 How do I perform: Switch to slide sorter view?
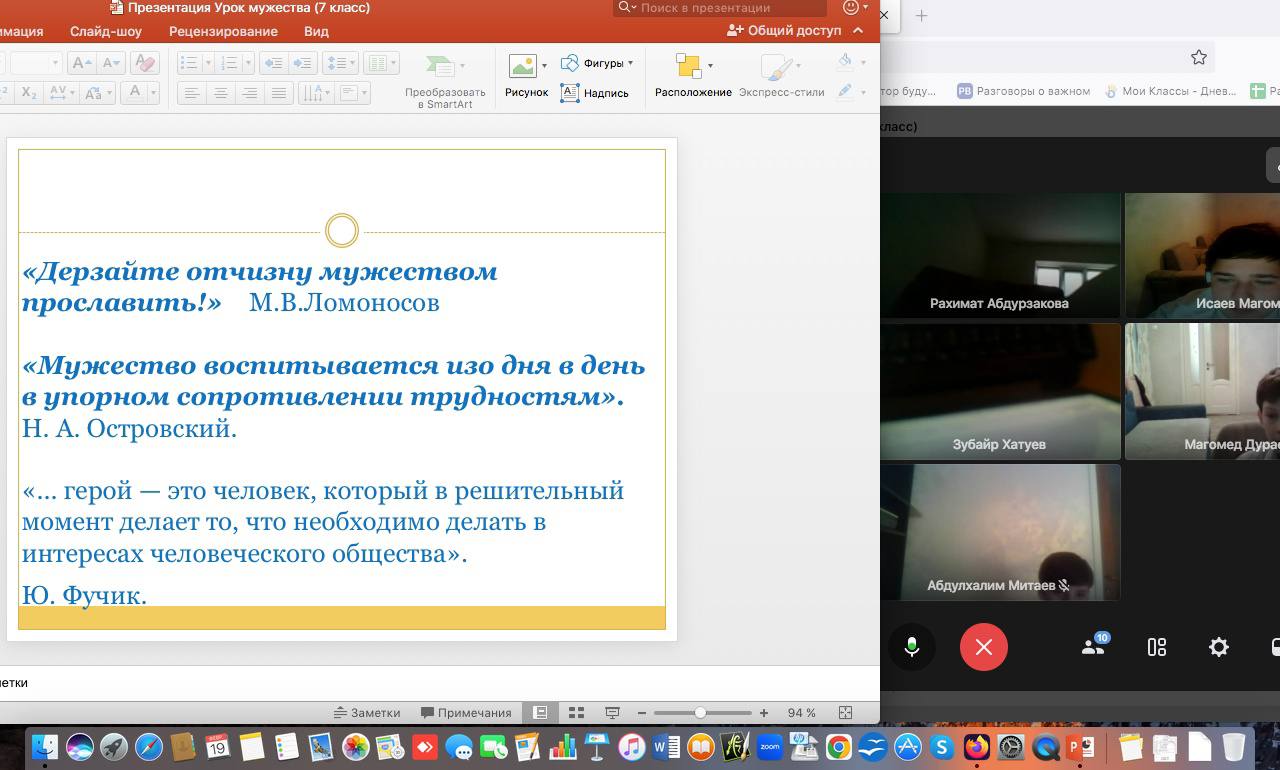[576, 713]
